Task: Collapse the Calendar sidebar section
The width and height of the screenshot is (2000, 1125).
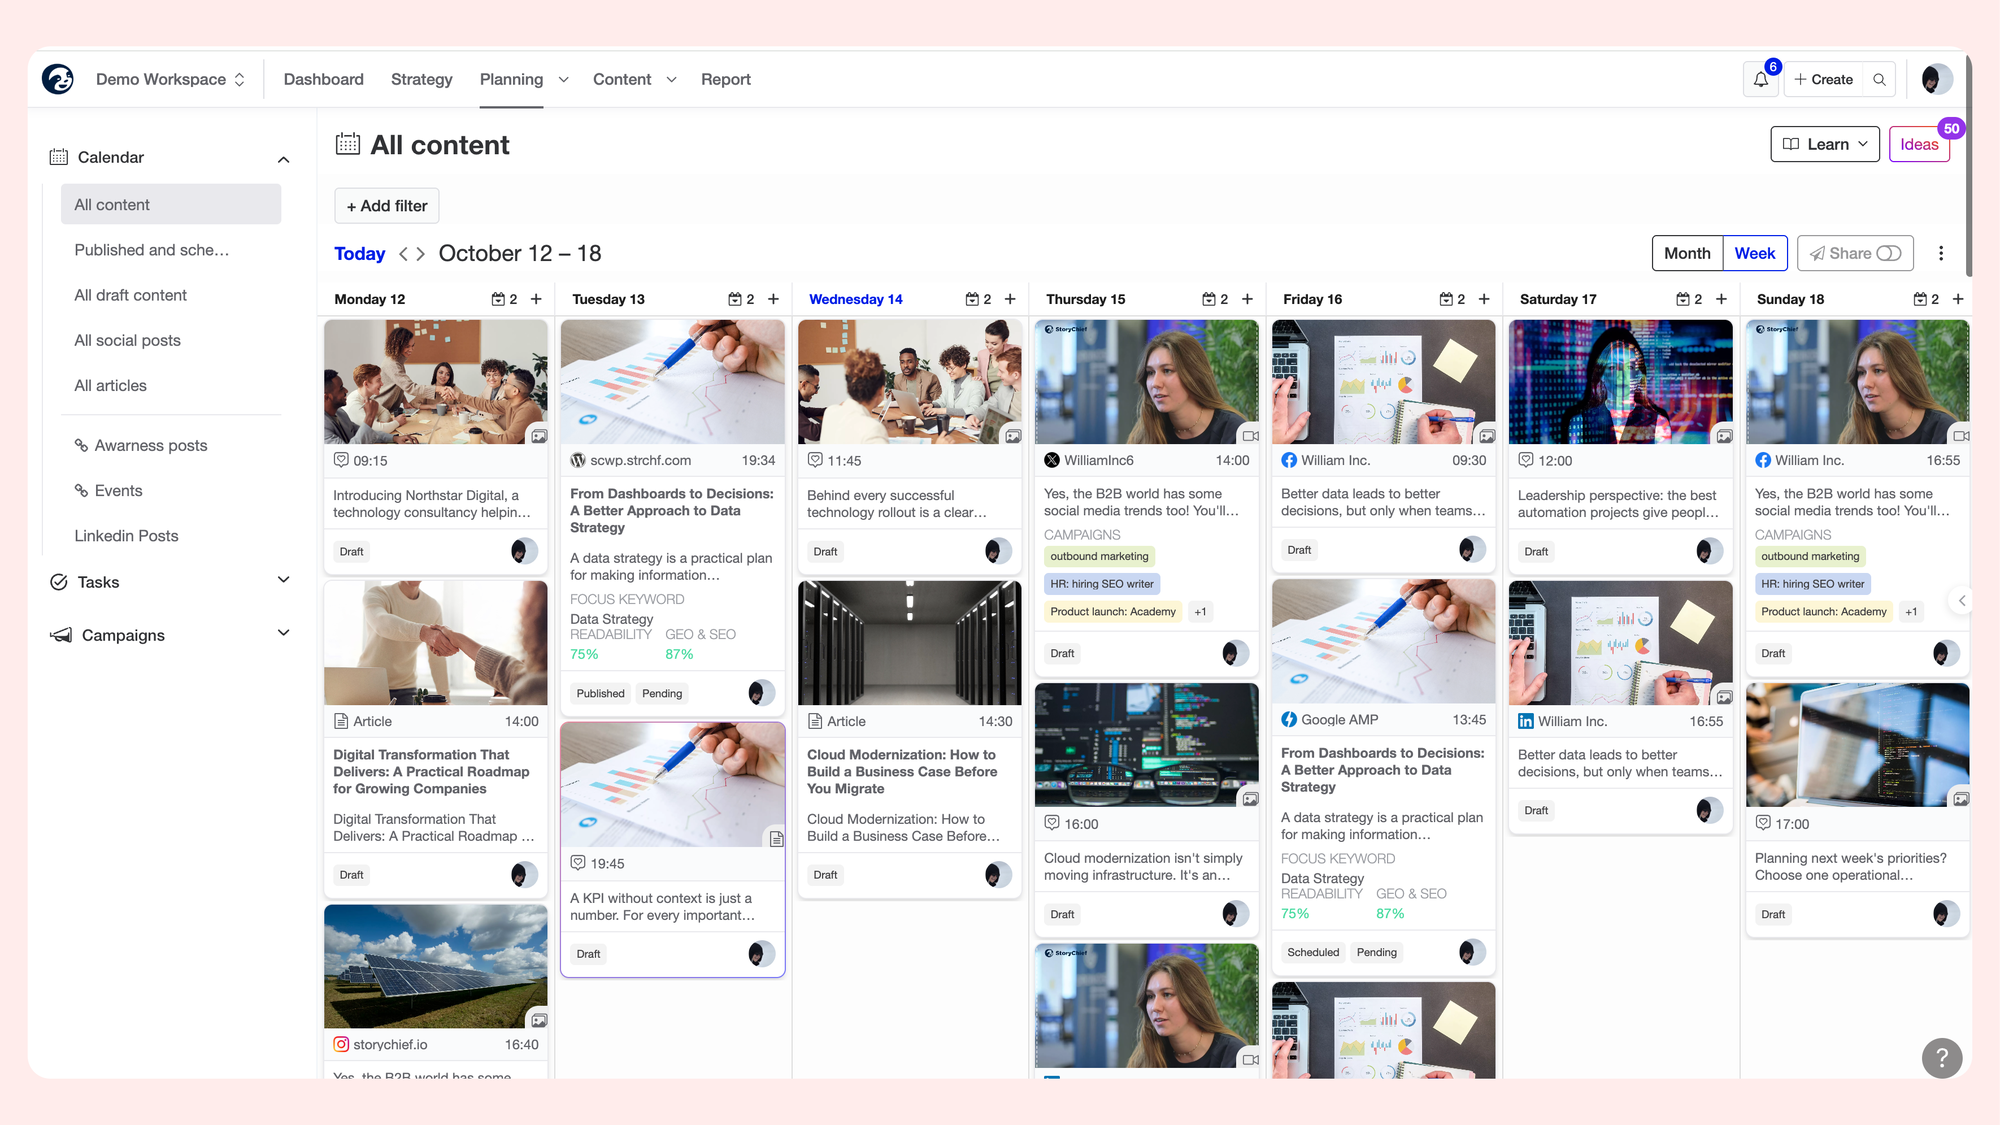Action: [x=283, y=158]
